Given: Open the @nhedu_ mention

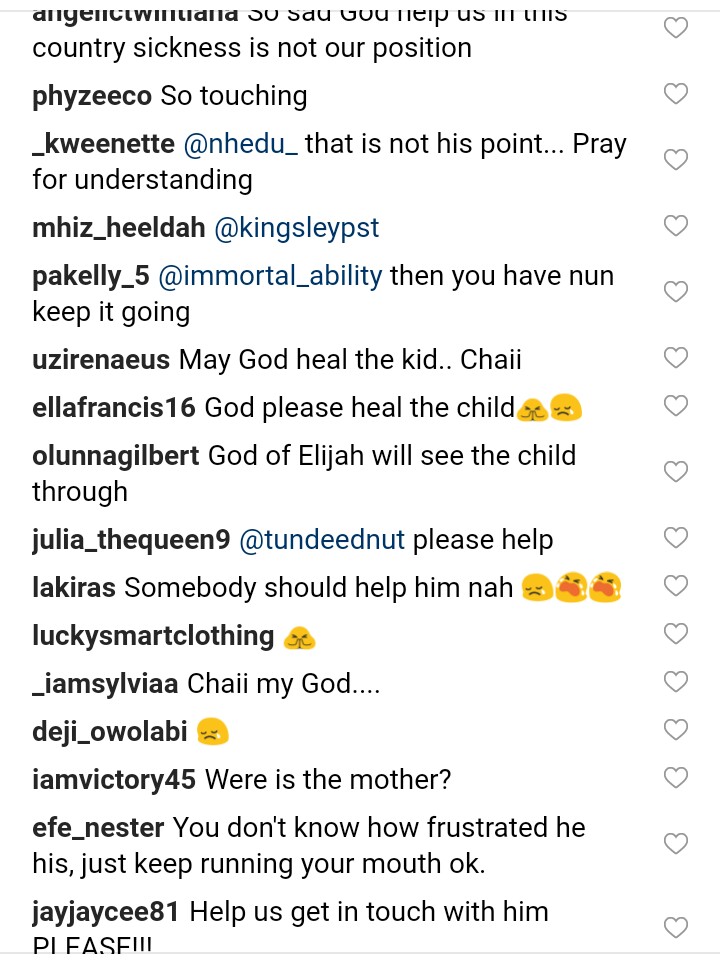Looking at the screenshot, I should click(x=240, y=144).
